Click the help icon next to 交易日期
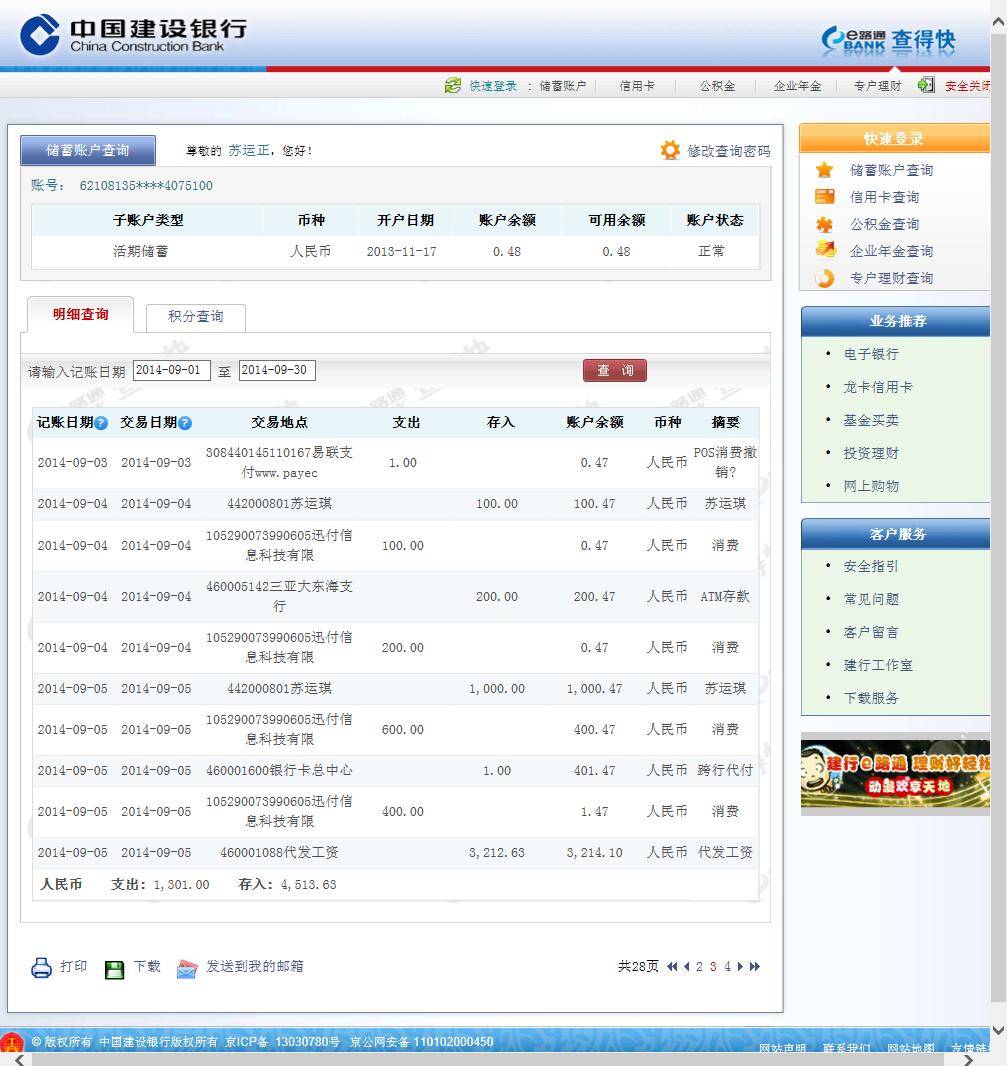 (x=185, y=423)
